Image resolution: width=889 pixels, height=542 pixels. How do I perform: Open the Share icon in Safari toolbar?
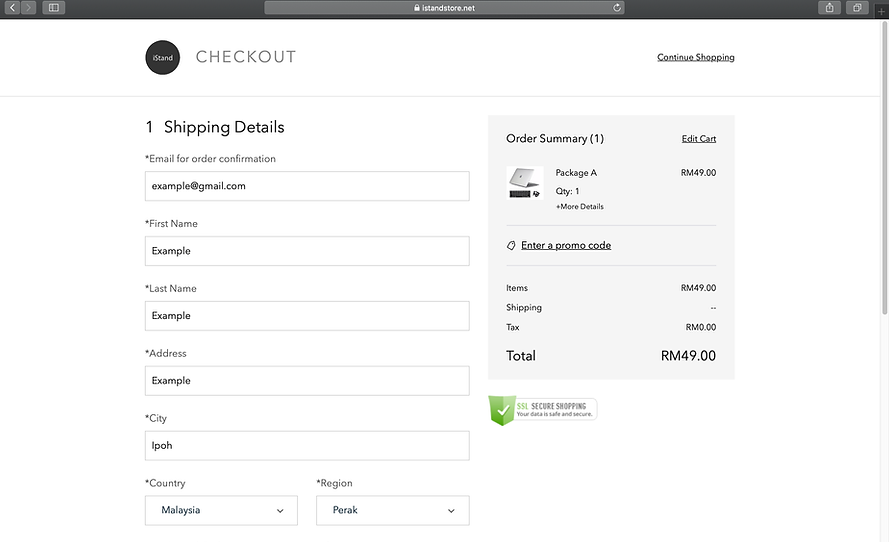829,8
